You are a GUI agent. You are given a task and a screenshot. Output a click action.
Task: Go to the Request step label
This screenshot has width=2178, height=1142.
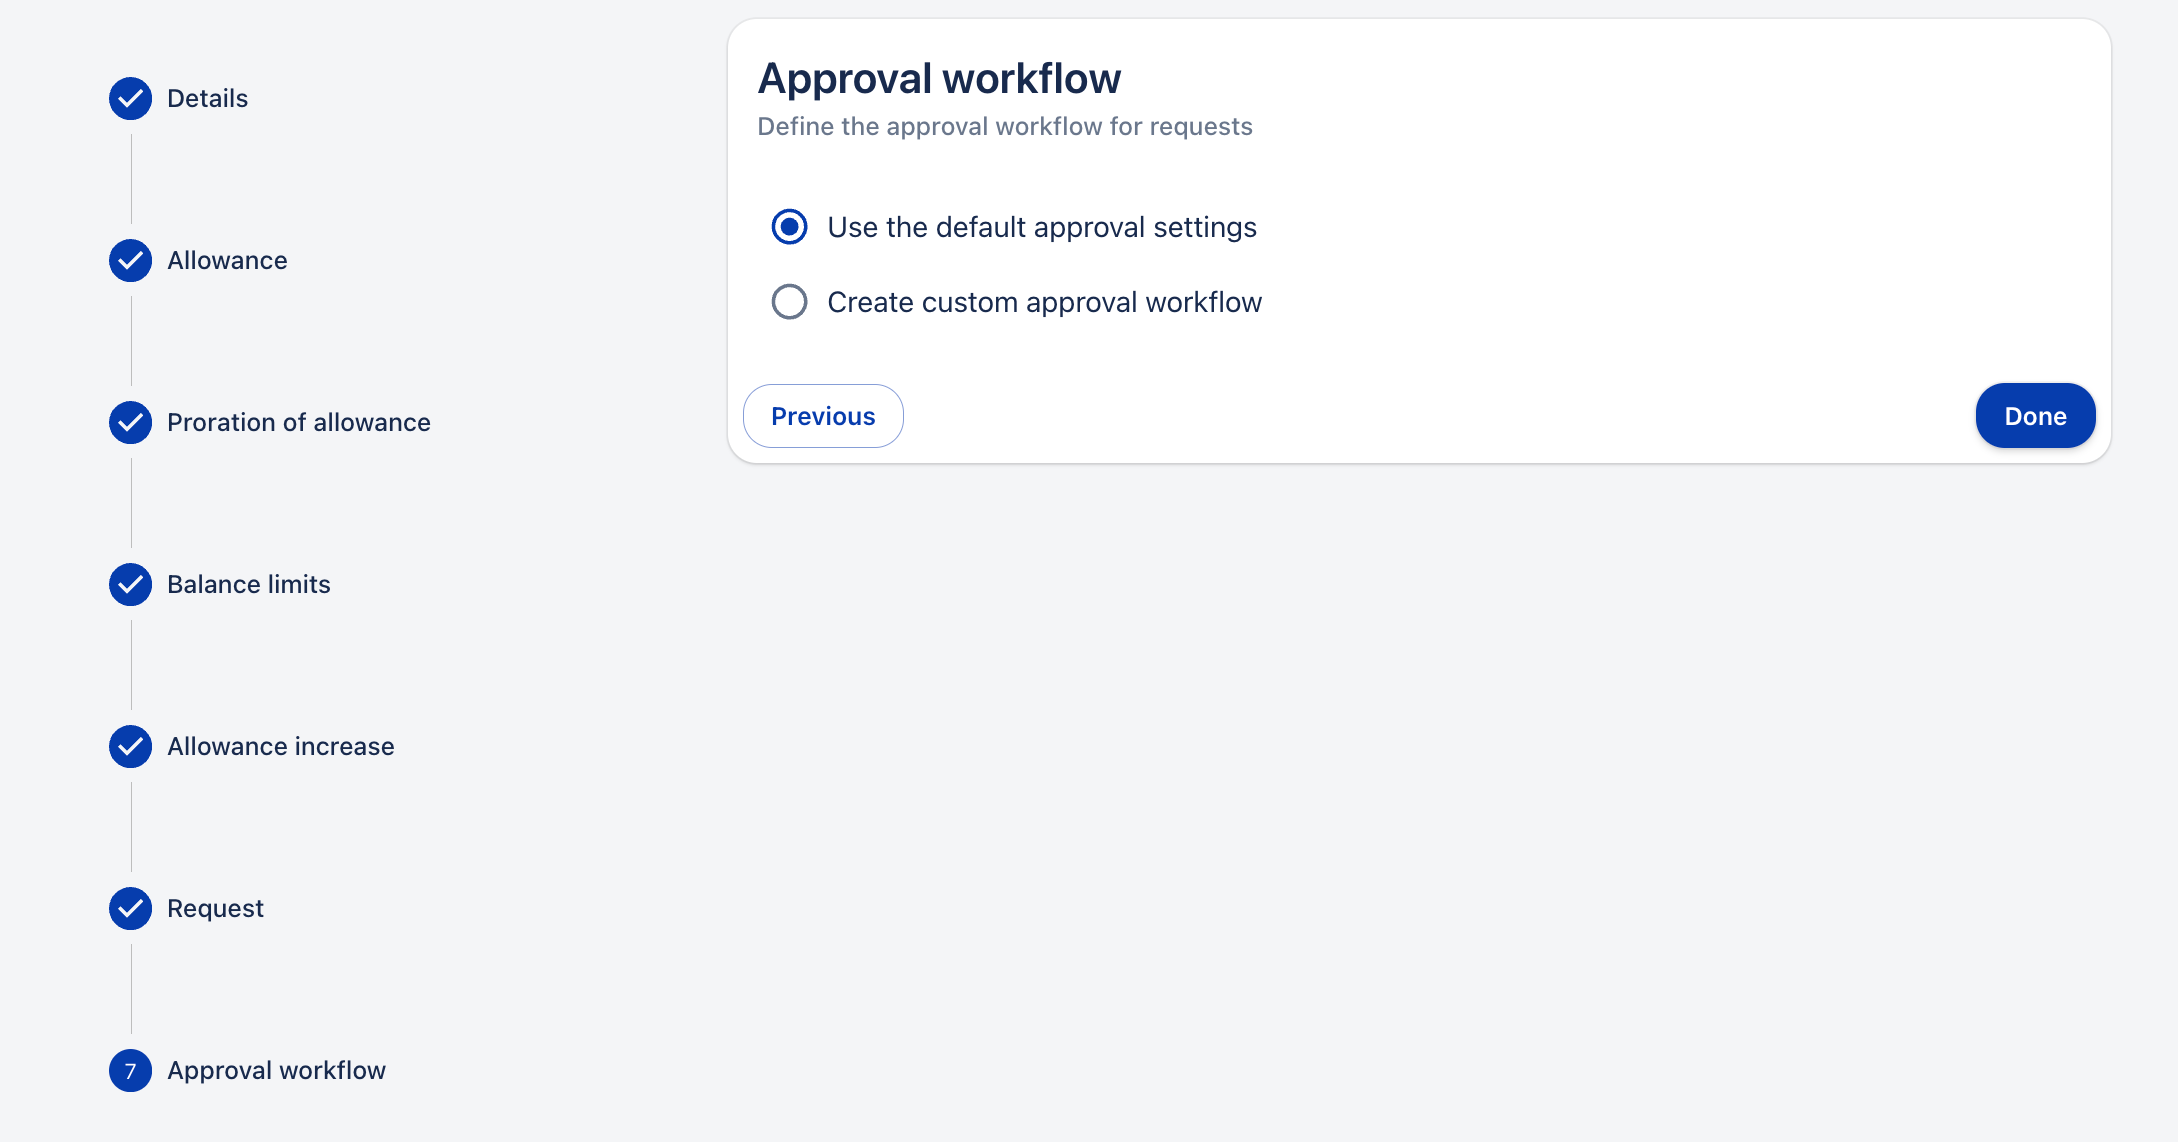215,908
